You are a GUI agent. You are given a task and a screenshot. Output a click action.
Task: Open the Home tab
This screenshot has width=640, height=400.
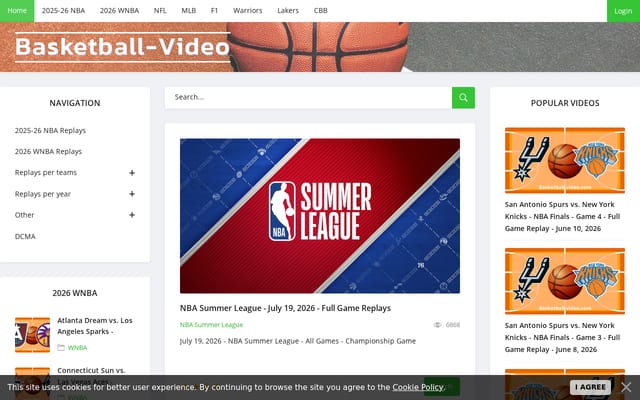click(x=17, y=11)
